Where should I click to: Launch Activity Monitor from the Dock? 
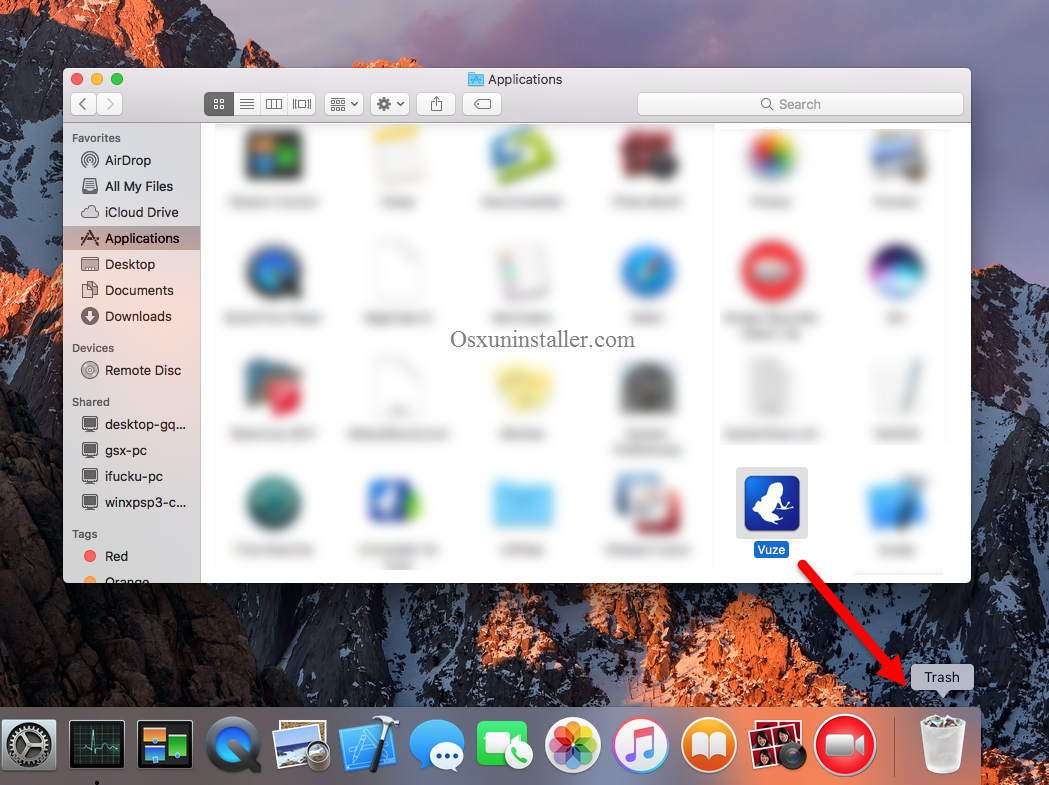tap(97, 745)
